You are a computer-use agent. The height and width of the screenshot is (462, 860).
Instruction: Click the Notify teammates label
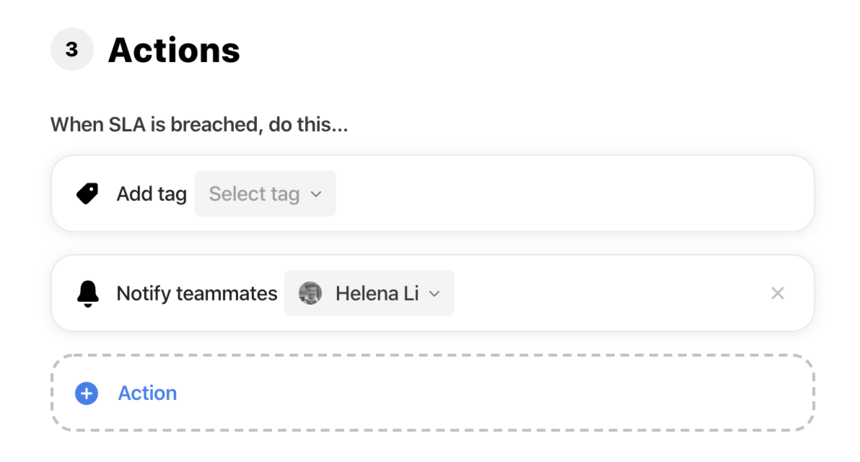click(x=197, y=294)
